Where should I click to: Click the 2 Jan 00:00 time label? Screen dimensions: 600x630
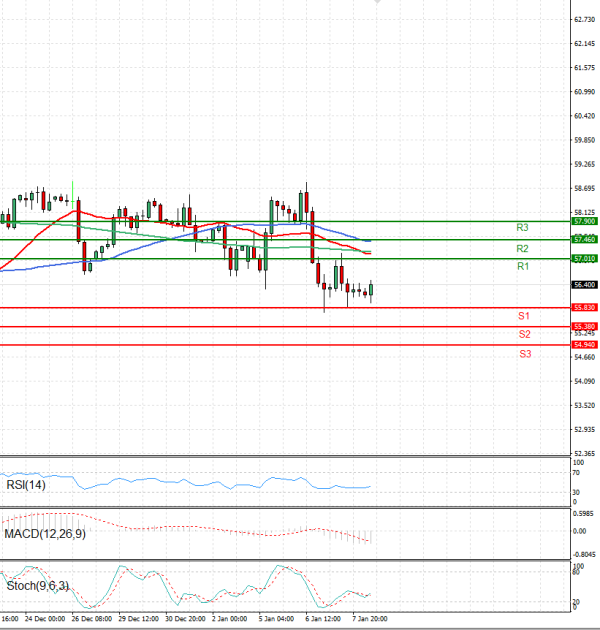(228, 619)
